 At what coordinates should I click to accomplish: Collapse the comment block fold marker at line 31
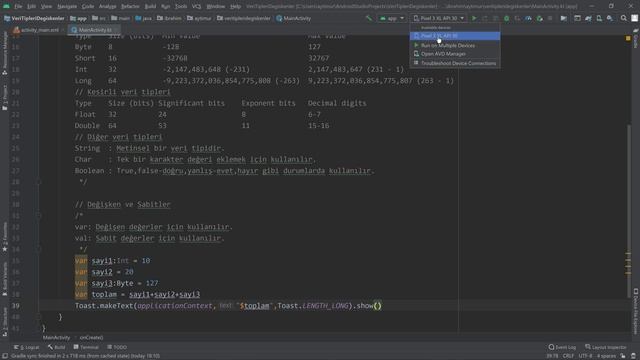tap(40, 216)
